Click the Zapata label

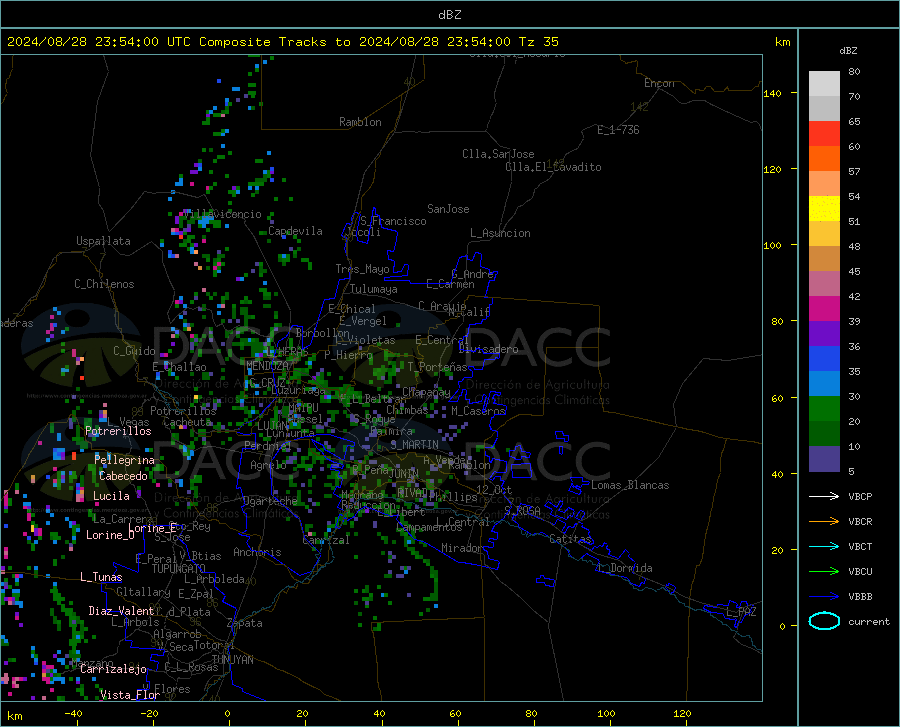245,623
